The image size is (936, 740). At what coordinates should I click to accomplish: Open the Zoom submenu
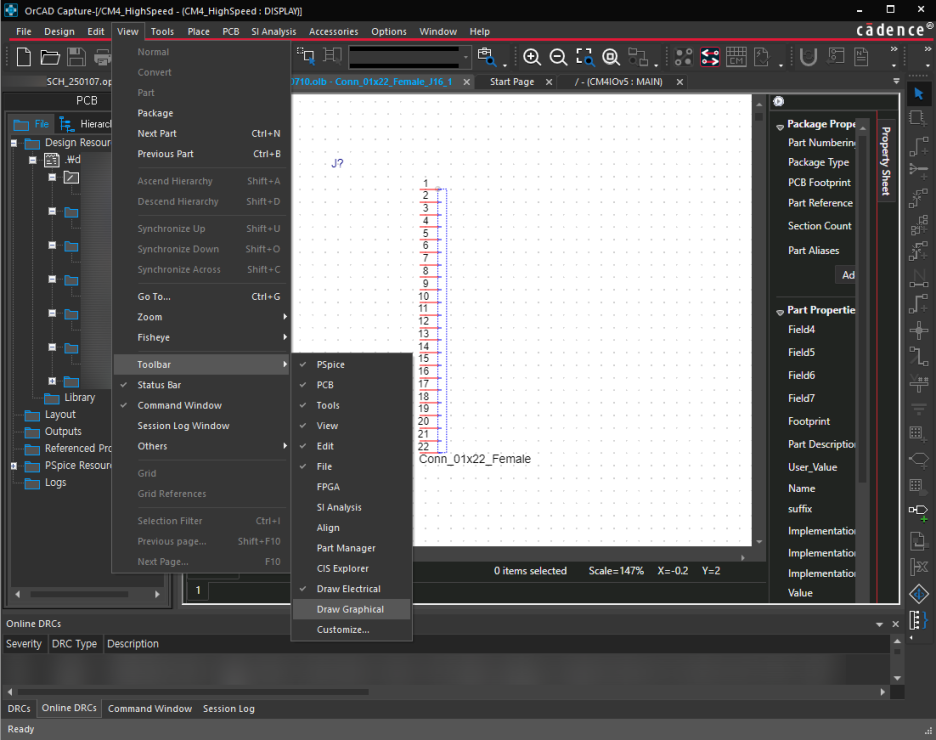point(201,317)
